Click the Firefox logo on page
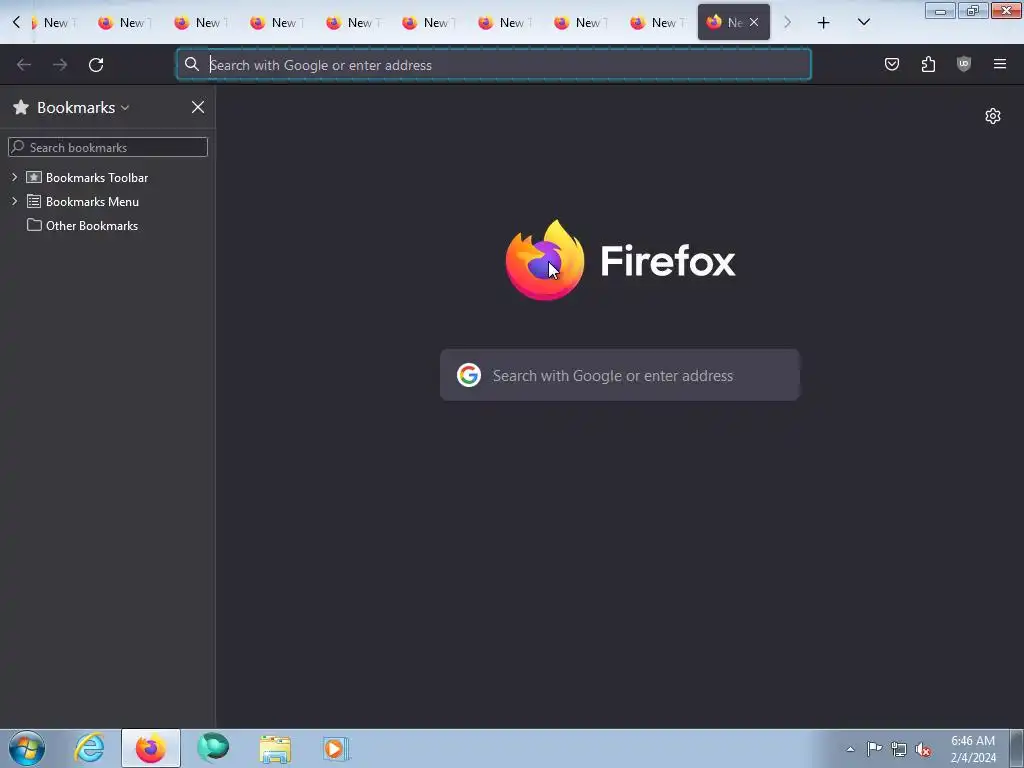 pyautogui.click(x=545, y=261)
